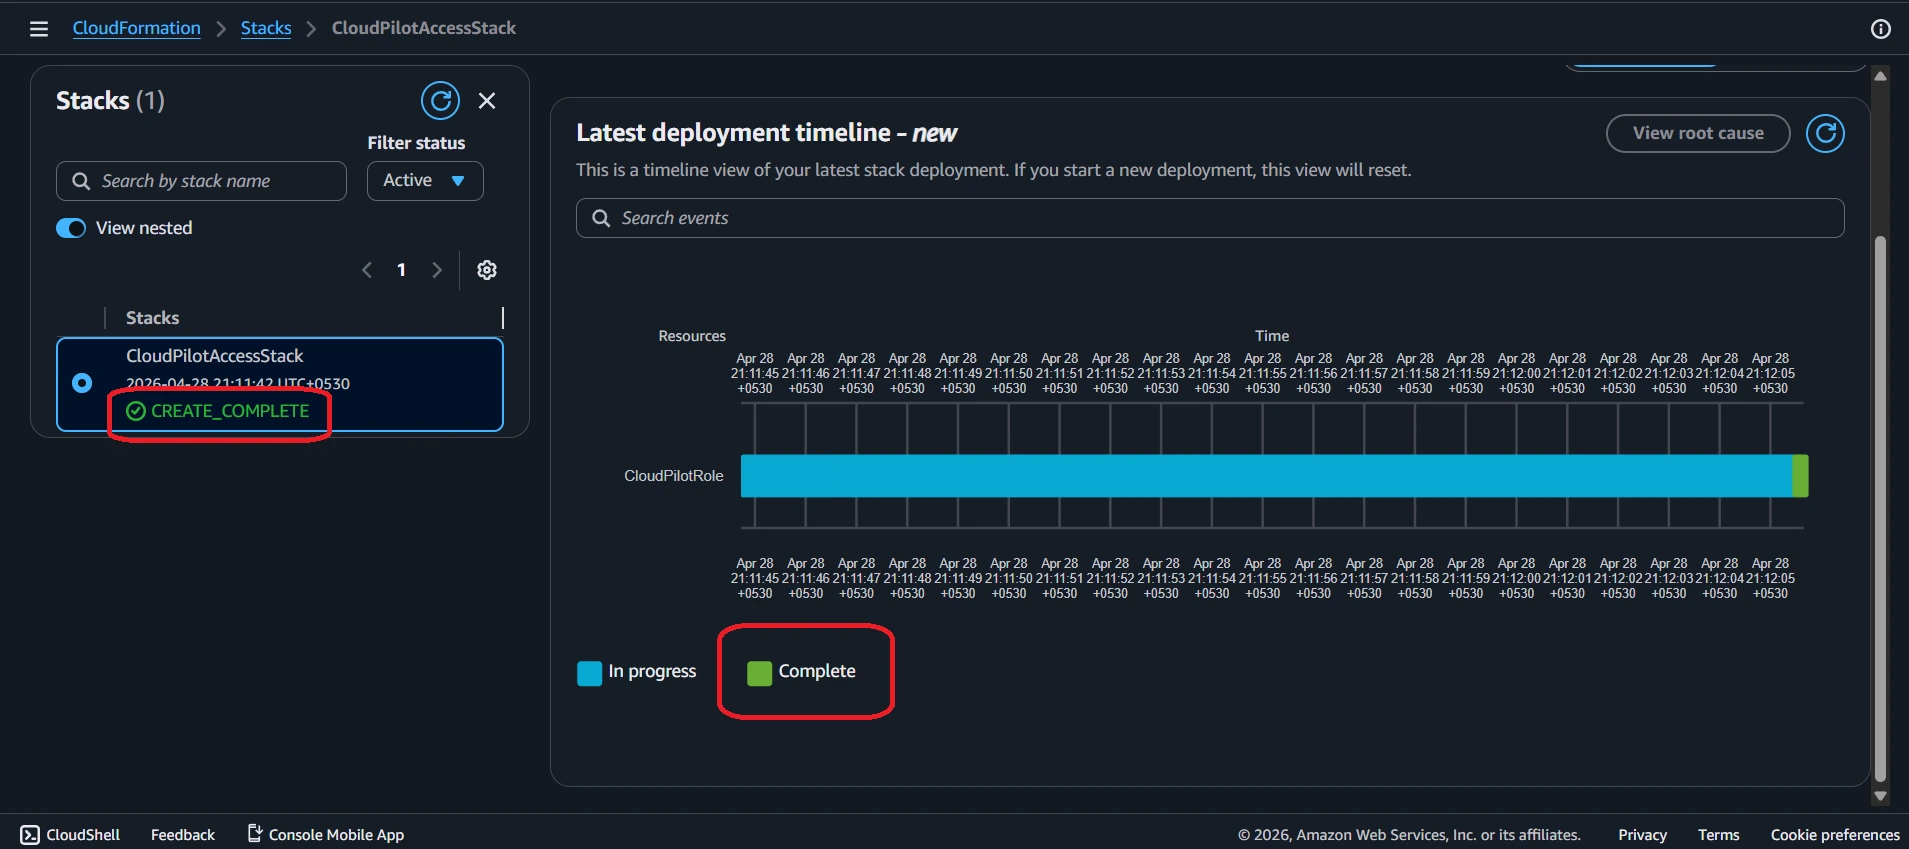Click the scrollbar up arrow
Screen dimensions: 1909x849
[x=1880, y=76]
